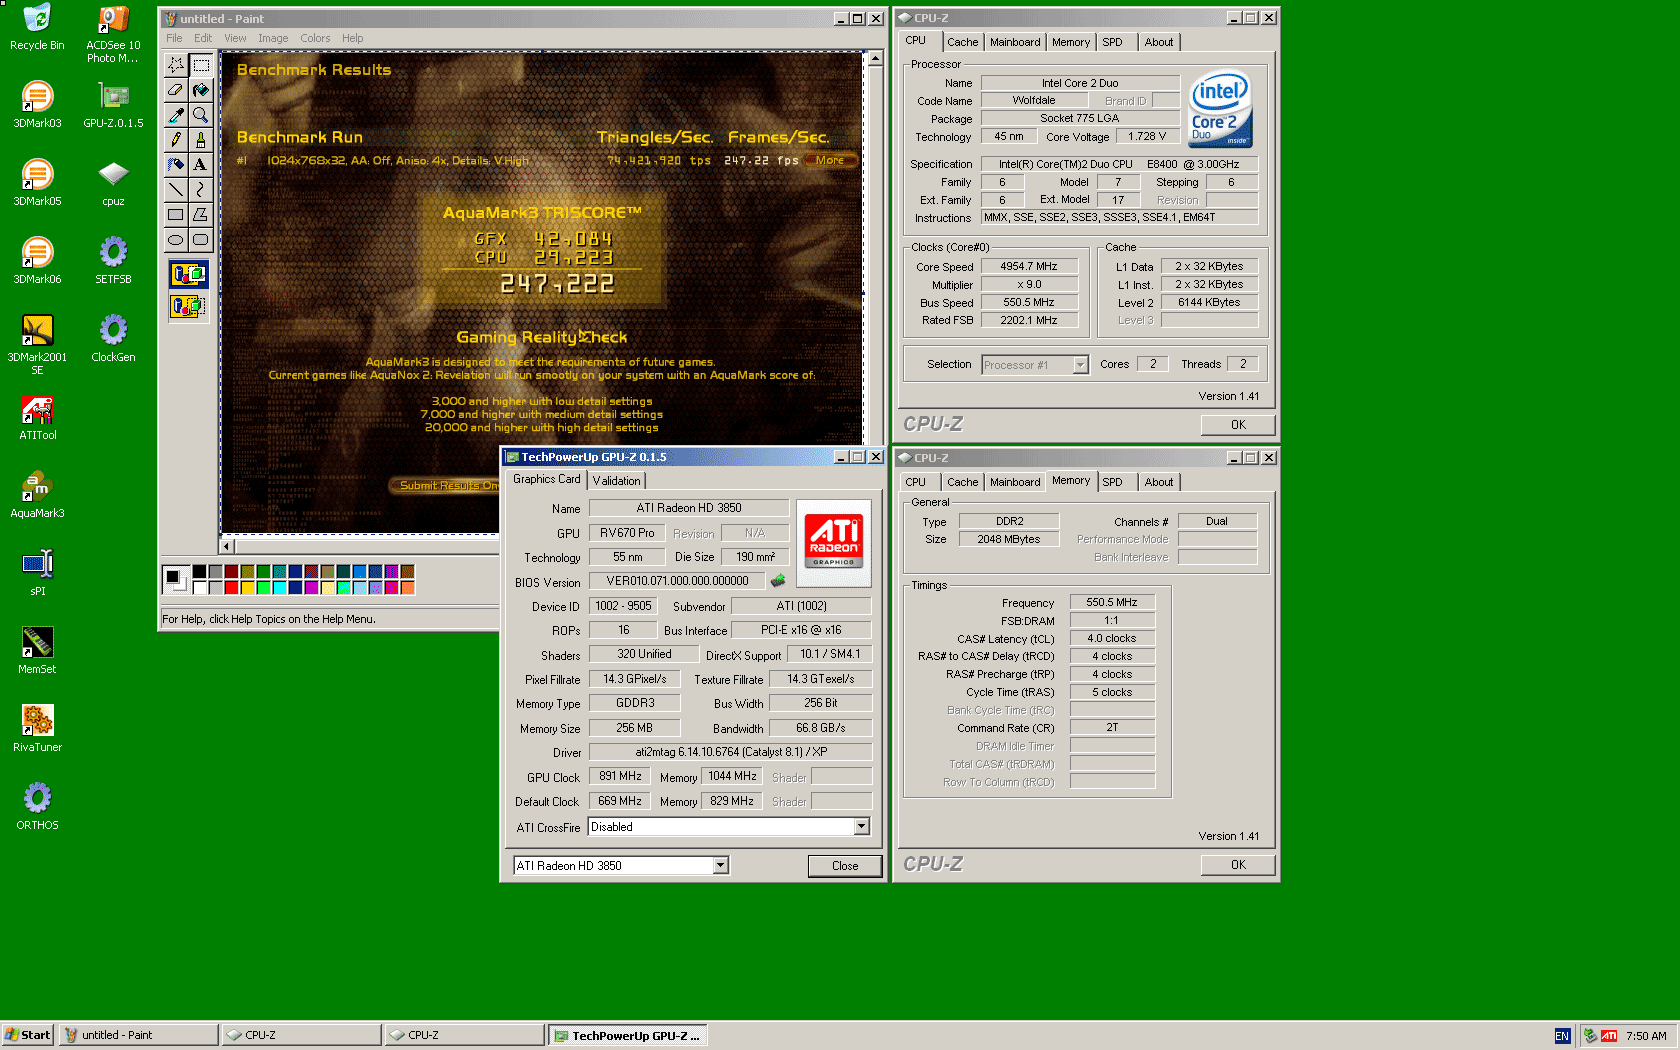Image resolution: width=1680 pixels, height=1050 pixels.
Task: Open the AquaMark3 desktop shortcut
Action: [37, 495]
